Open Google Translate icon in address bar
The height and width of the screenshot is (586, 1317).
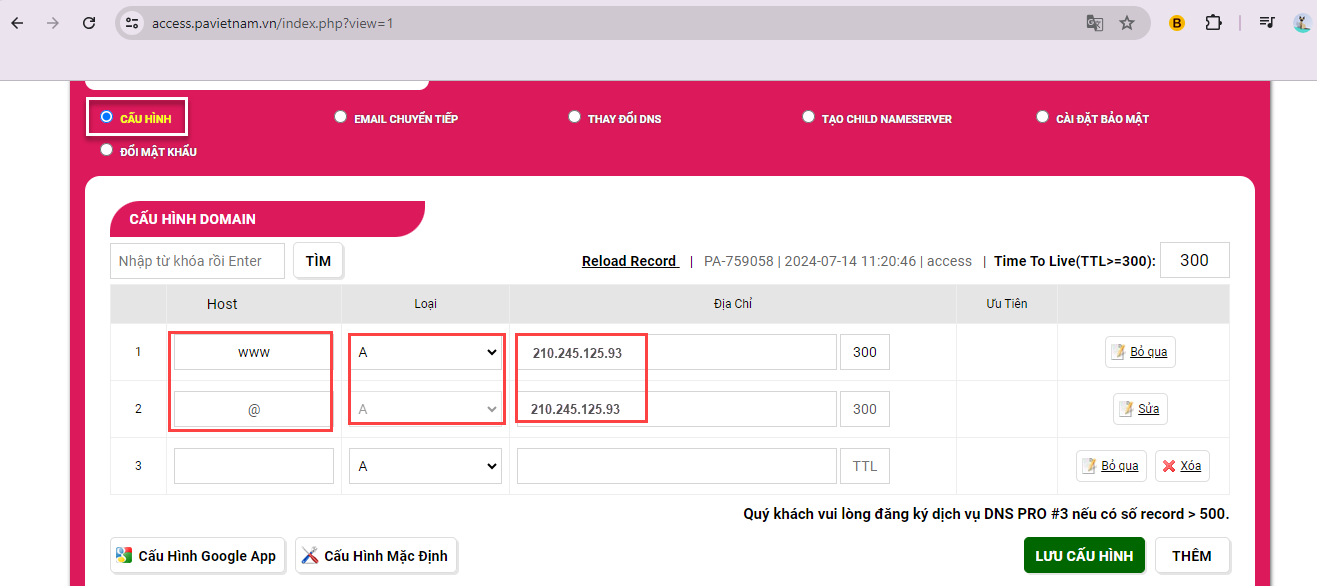[1095, 23]
